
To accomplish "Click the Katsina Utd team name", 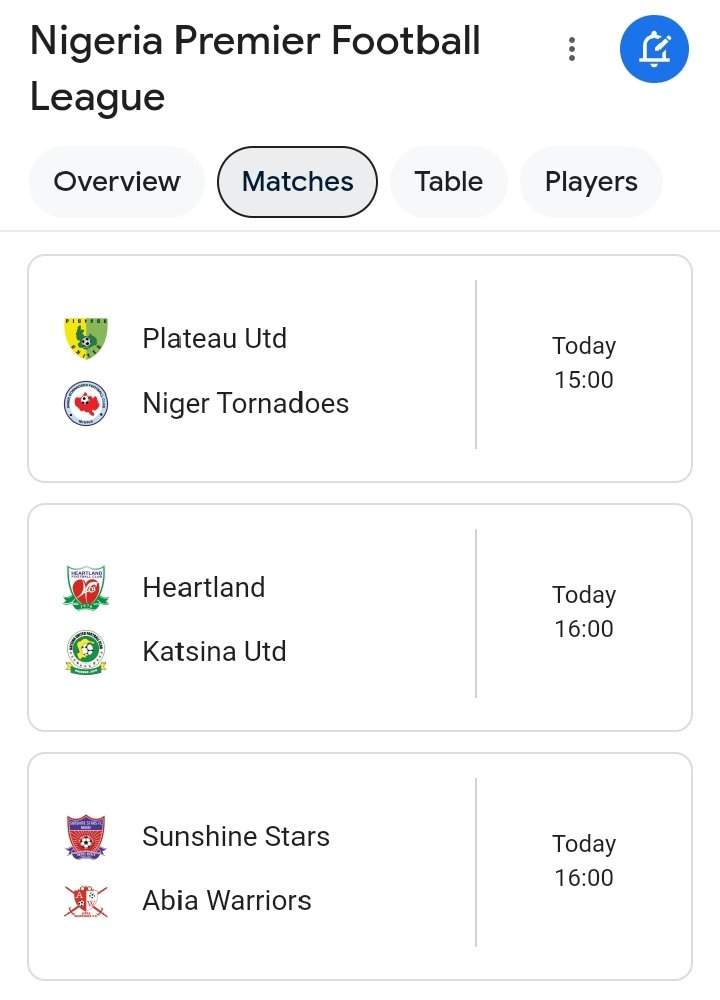I will 215,652.
